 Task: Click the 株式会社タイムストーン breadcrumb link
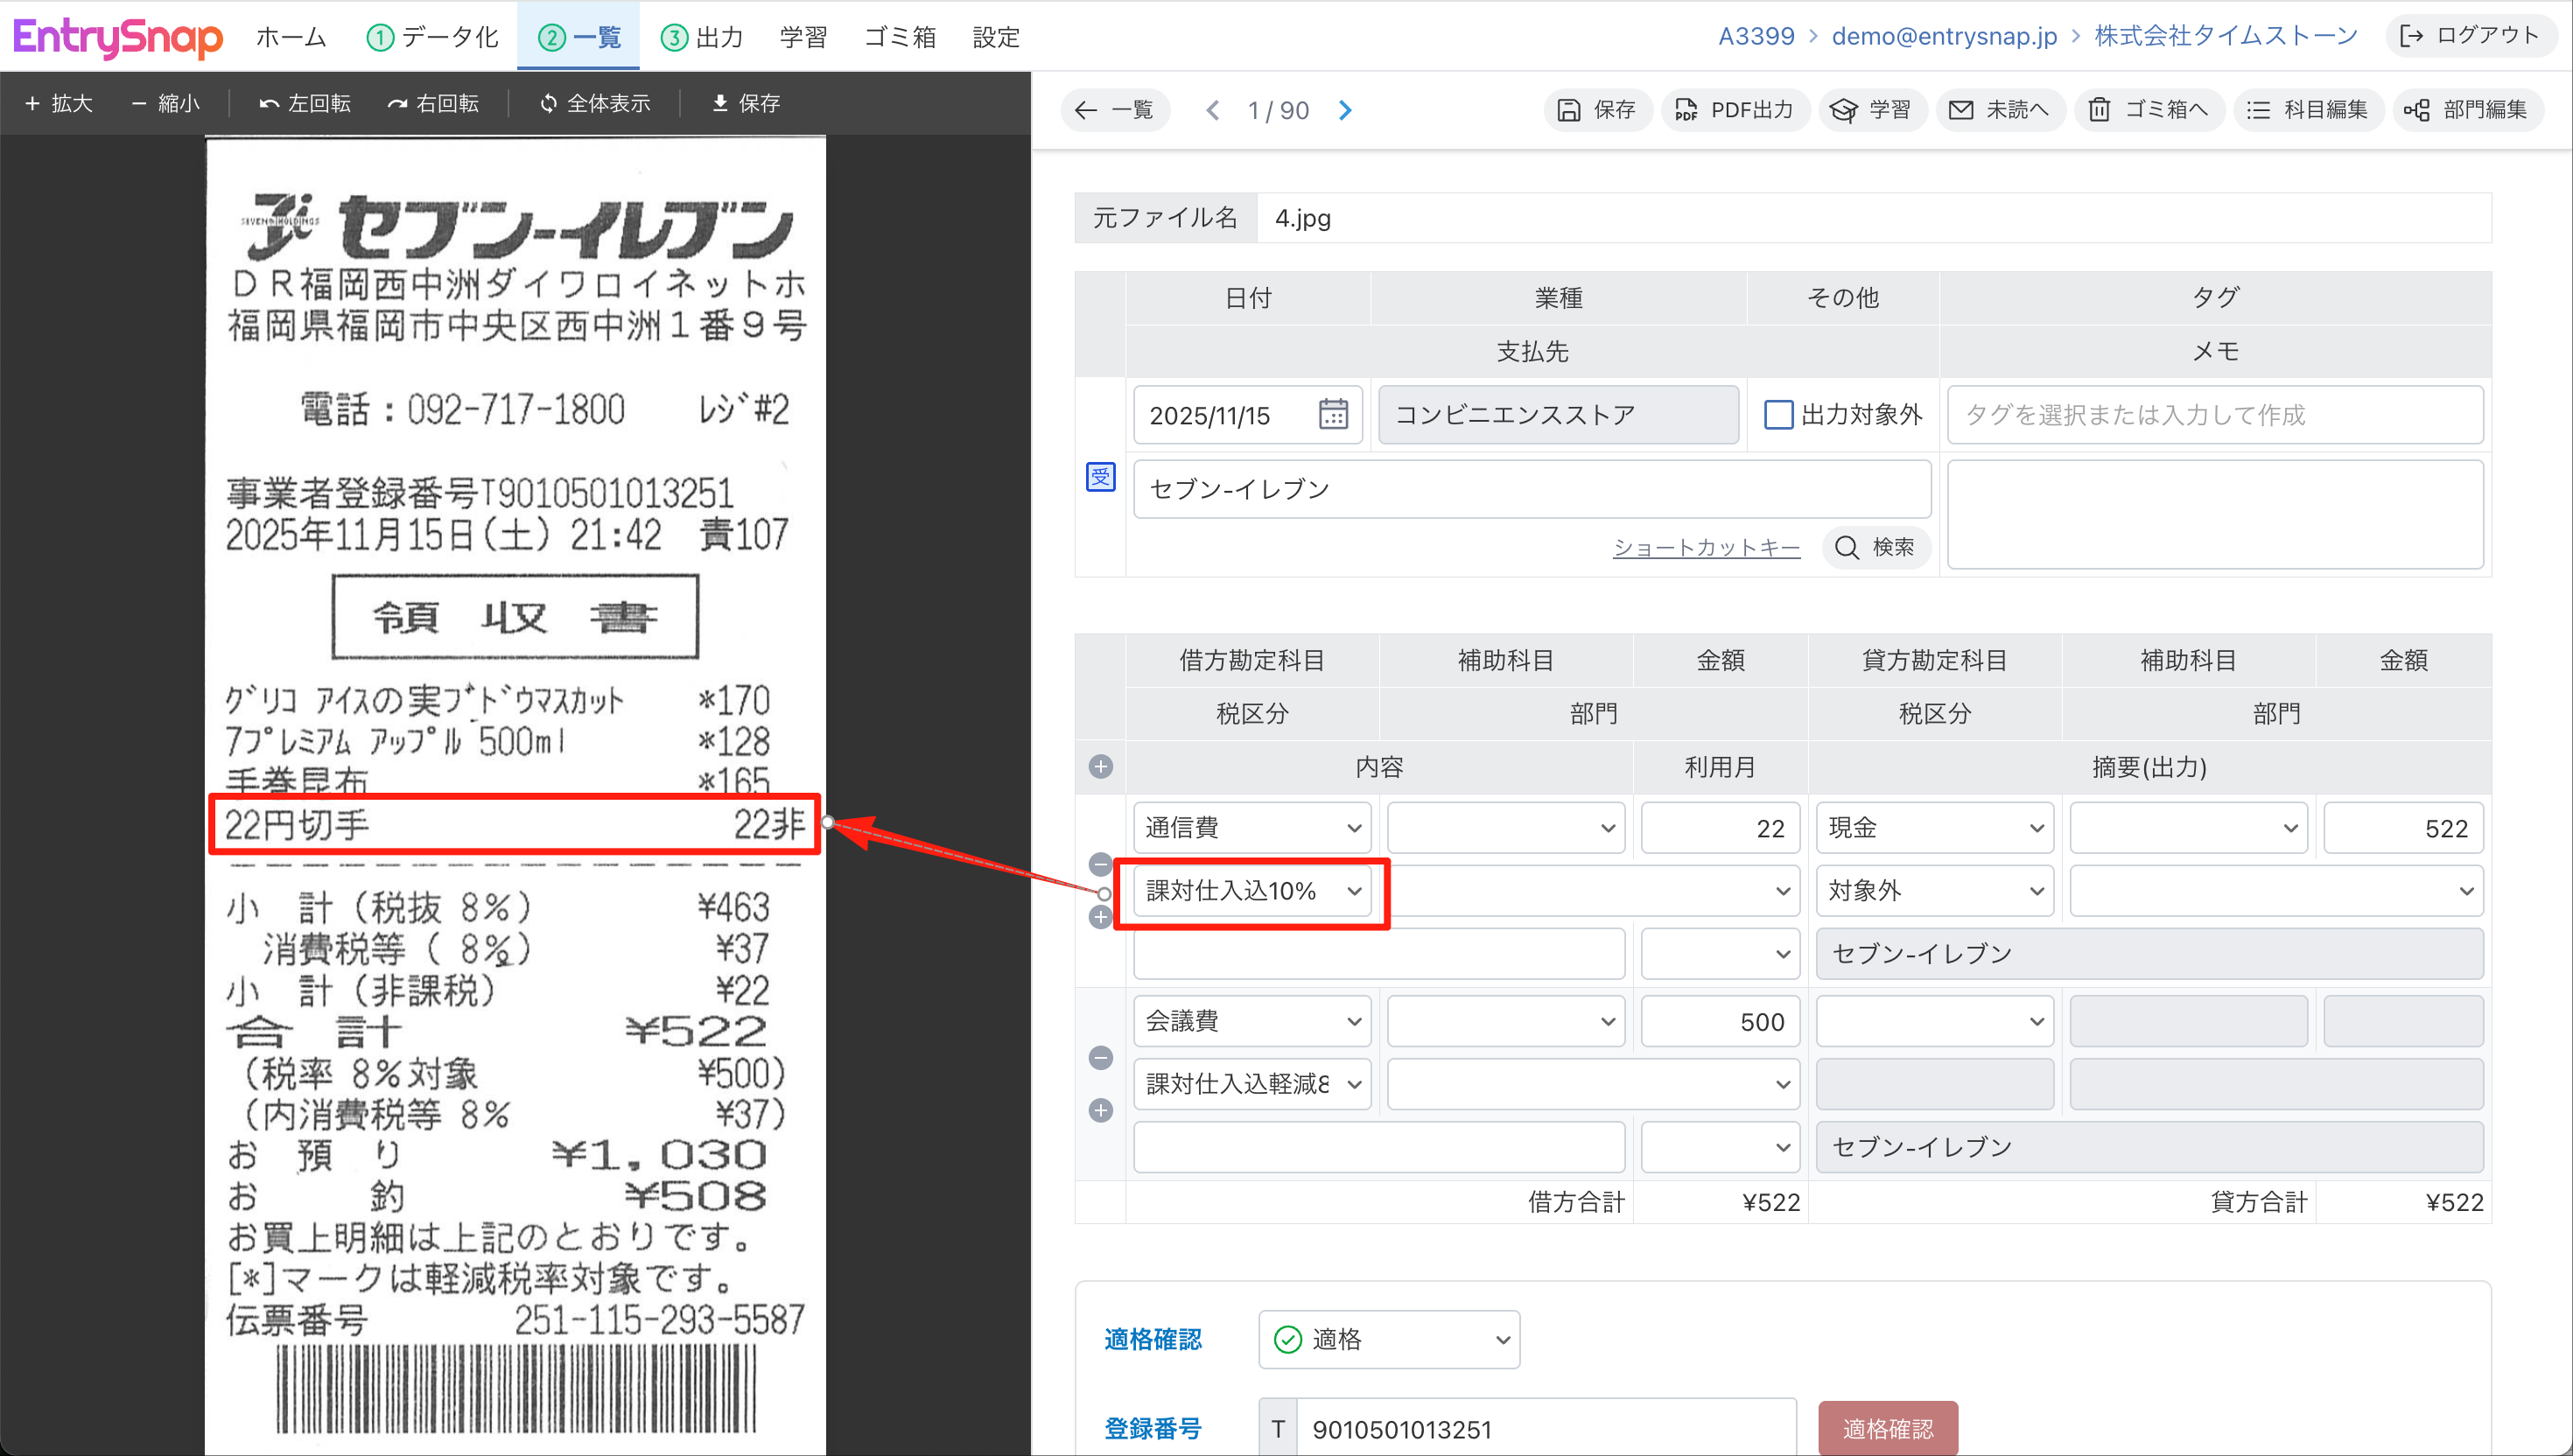pyautogui.click(x=2225, y=36)
